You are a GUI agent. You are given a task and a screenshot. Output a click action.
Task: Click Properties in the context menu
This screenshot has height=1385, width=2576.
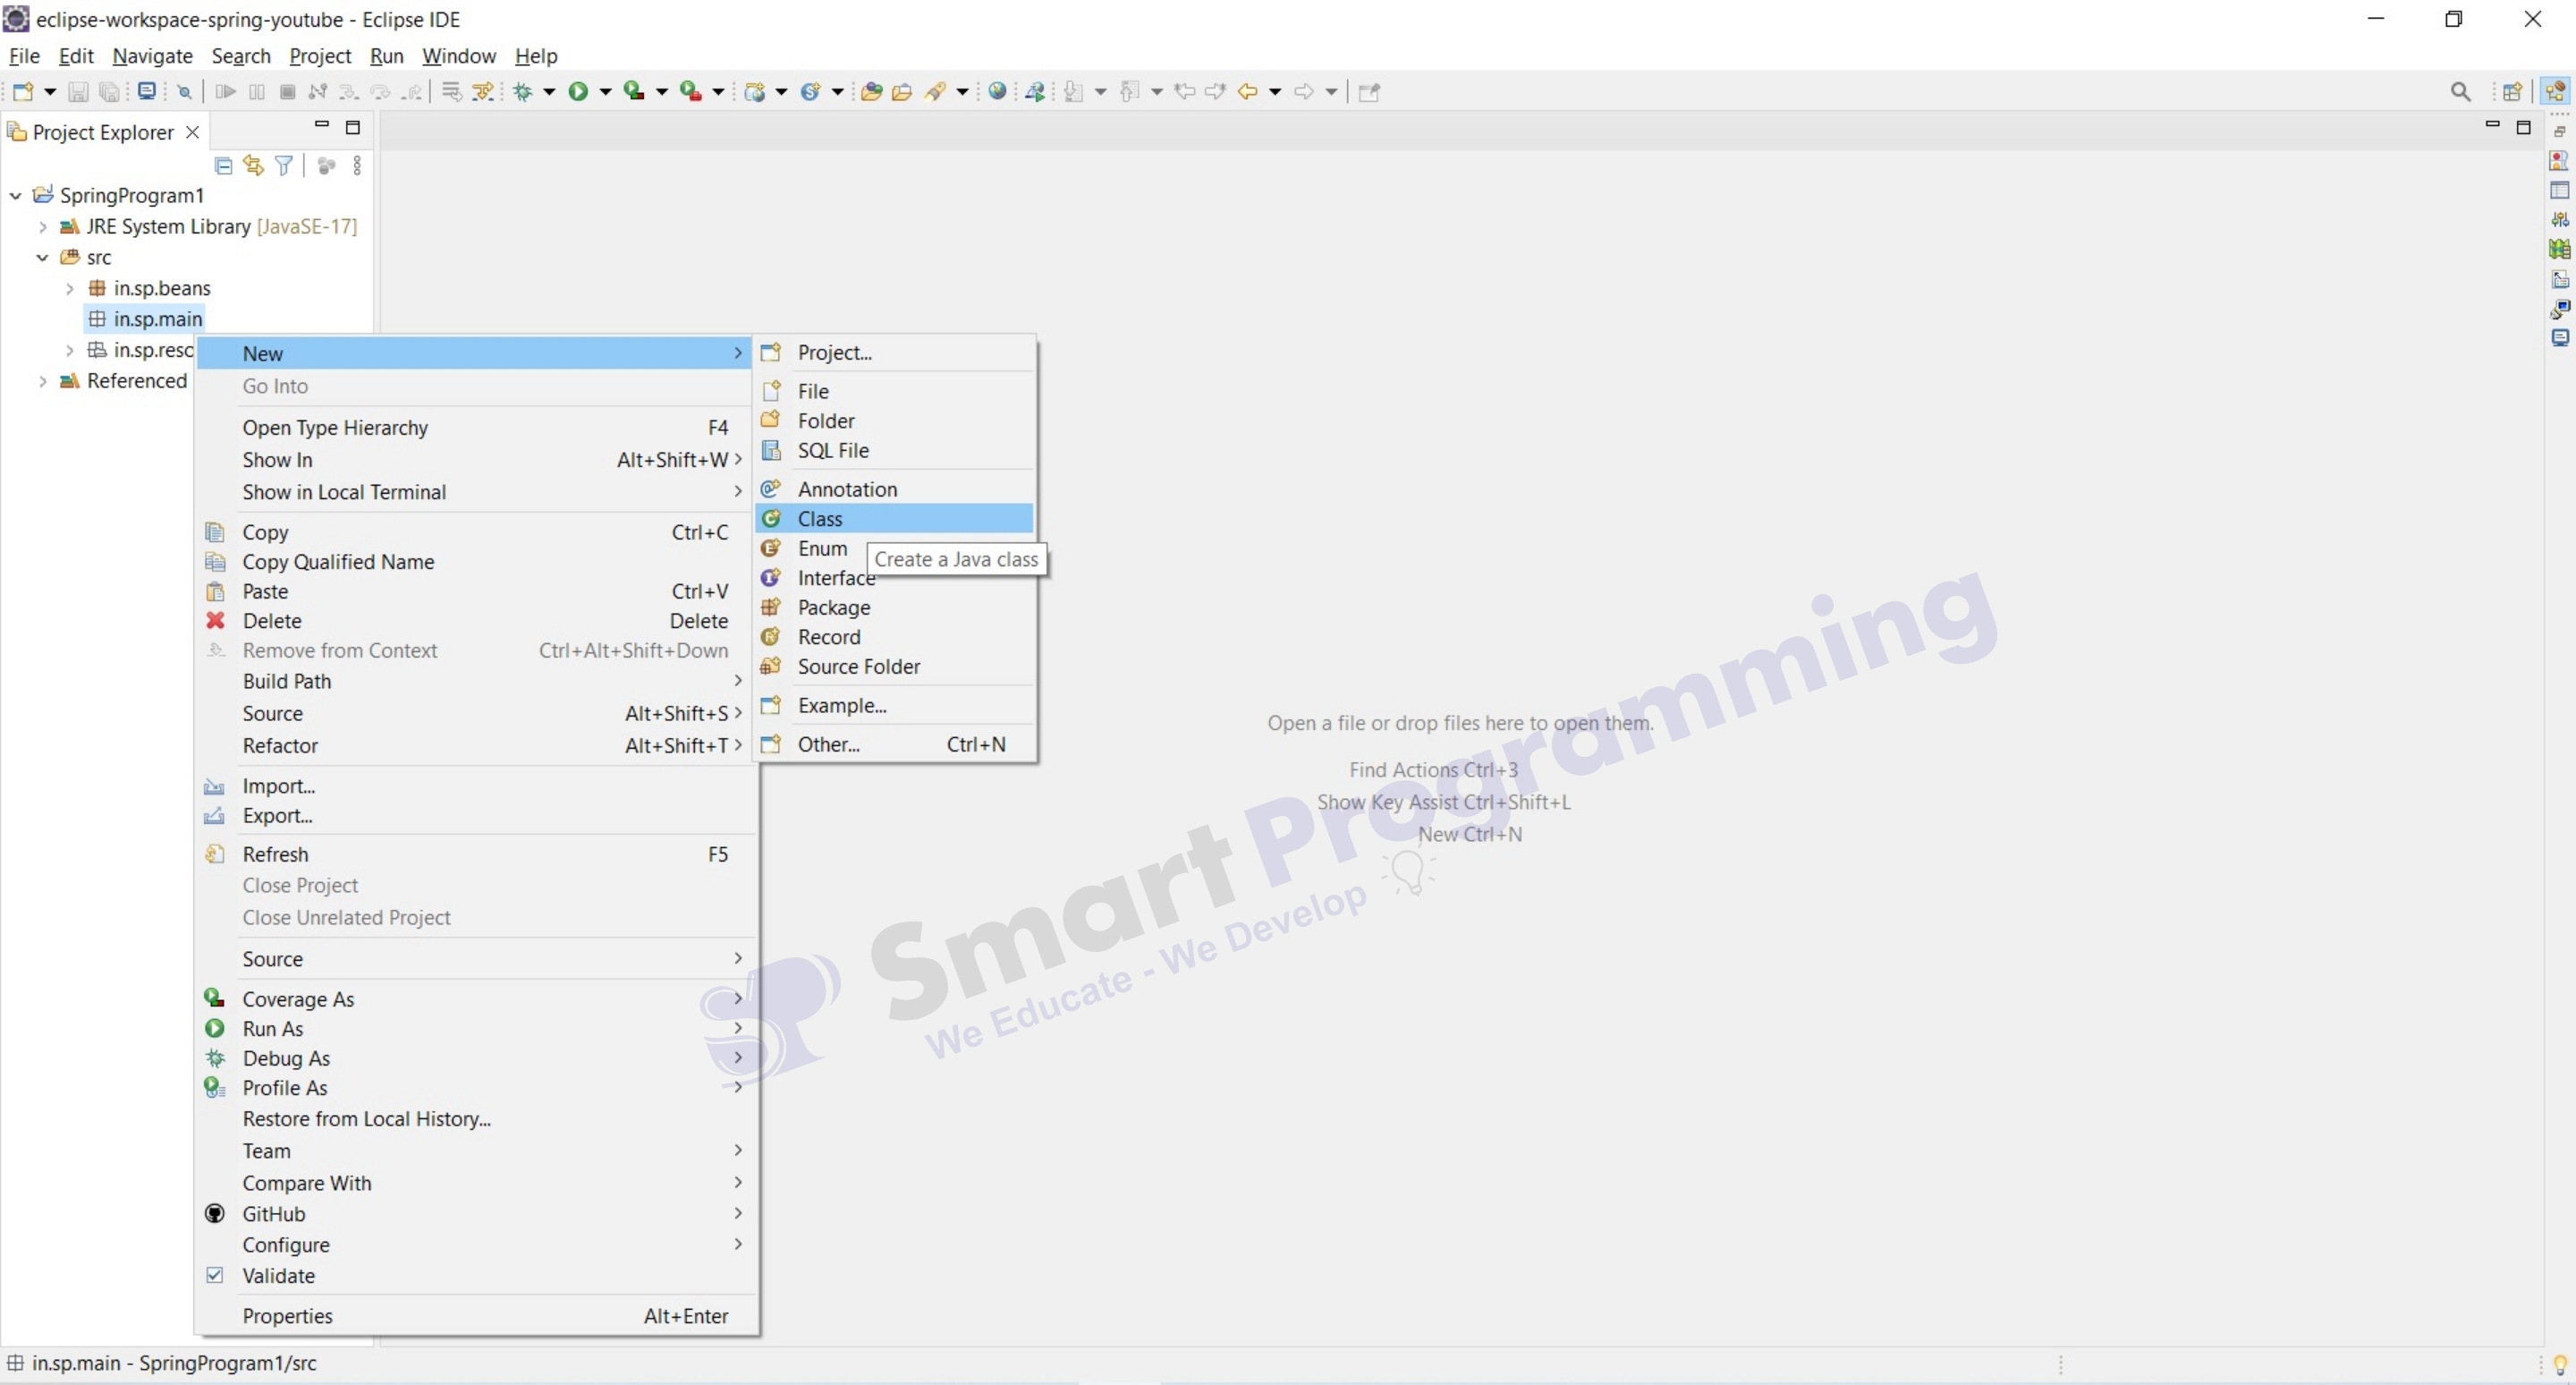[x=287, y=1316]
